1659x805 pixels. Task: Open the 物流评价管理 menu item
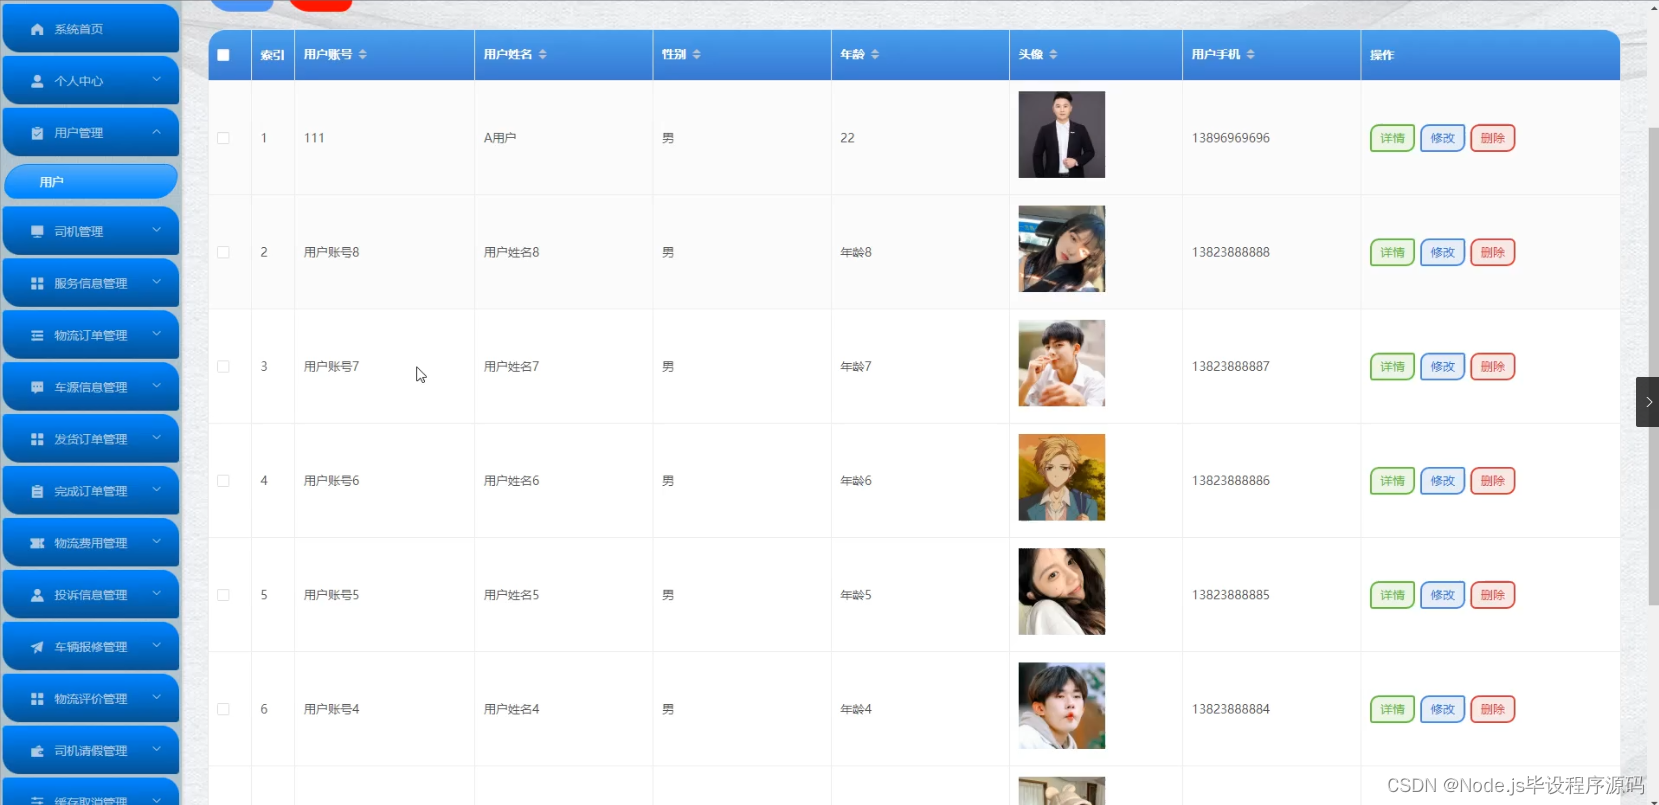coord(91,699)
